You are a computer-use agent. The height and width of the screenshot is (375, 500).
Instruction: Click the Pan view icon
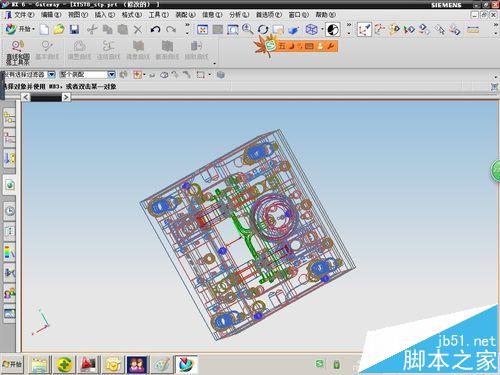[x=278, y=30]
